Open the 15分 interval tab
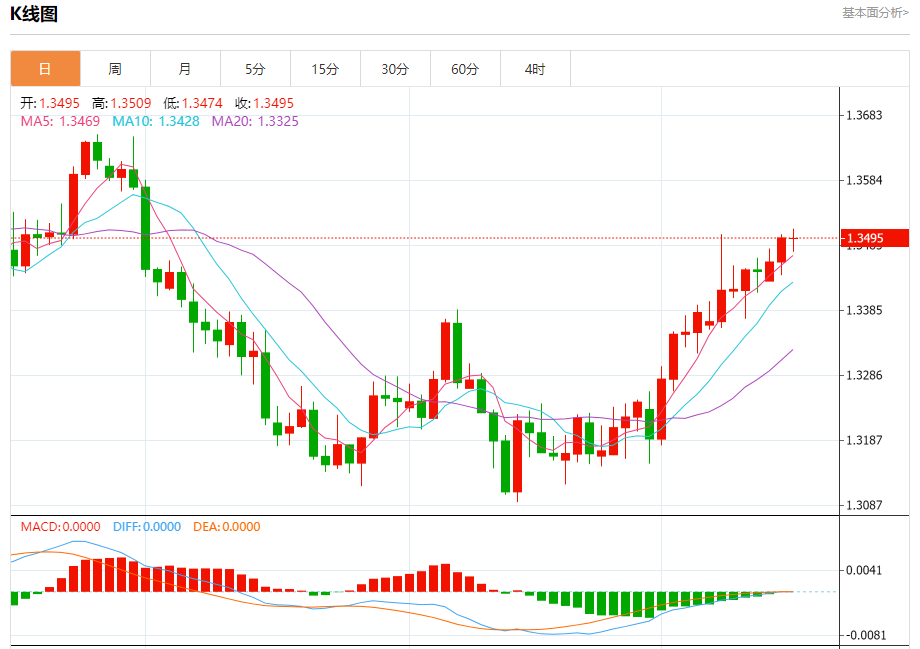This screenshot has width=920, height=649. (x=325, y=69)
